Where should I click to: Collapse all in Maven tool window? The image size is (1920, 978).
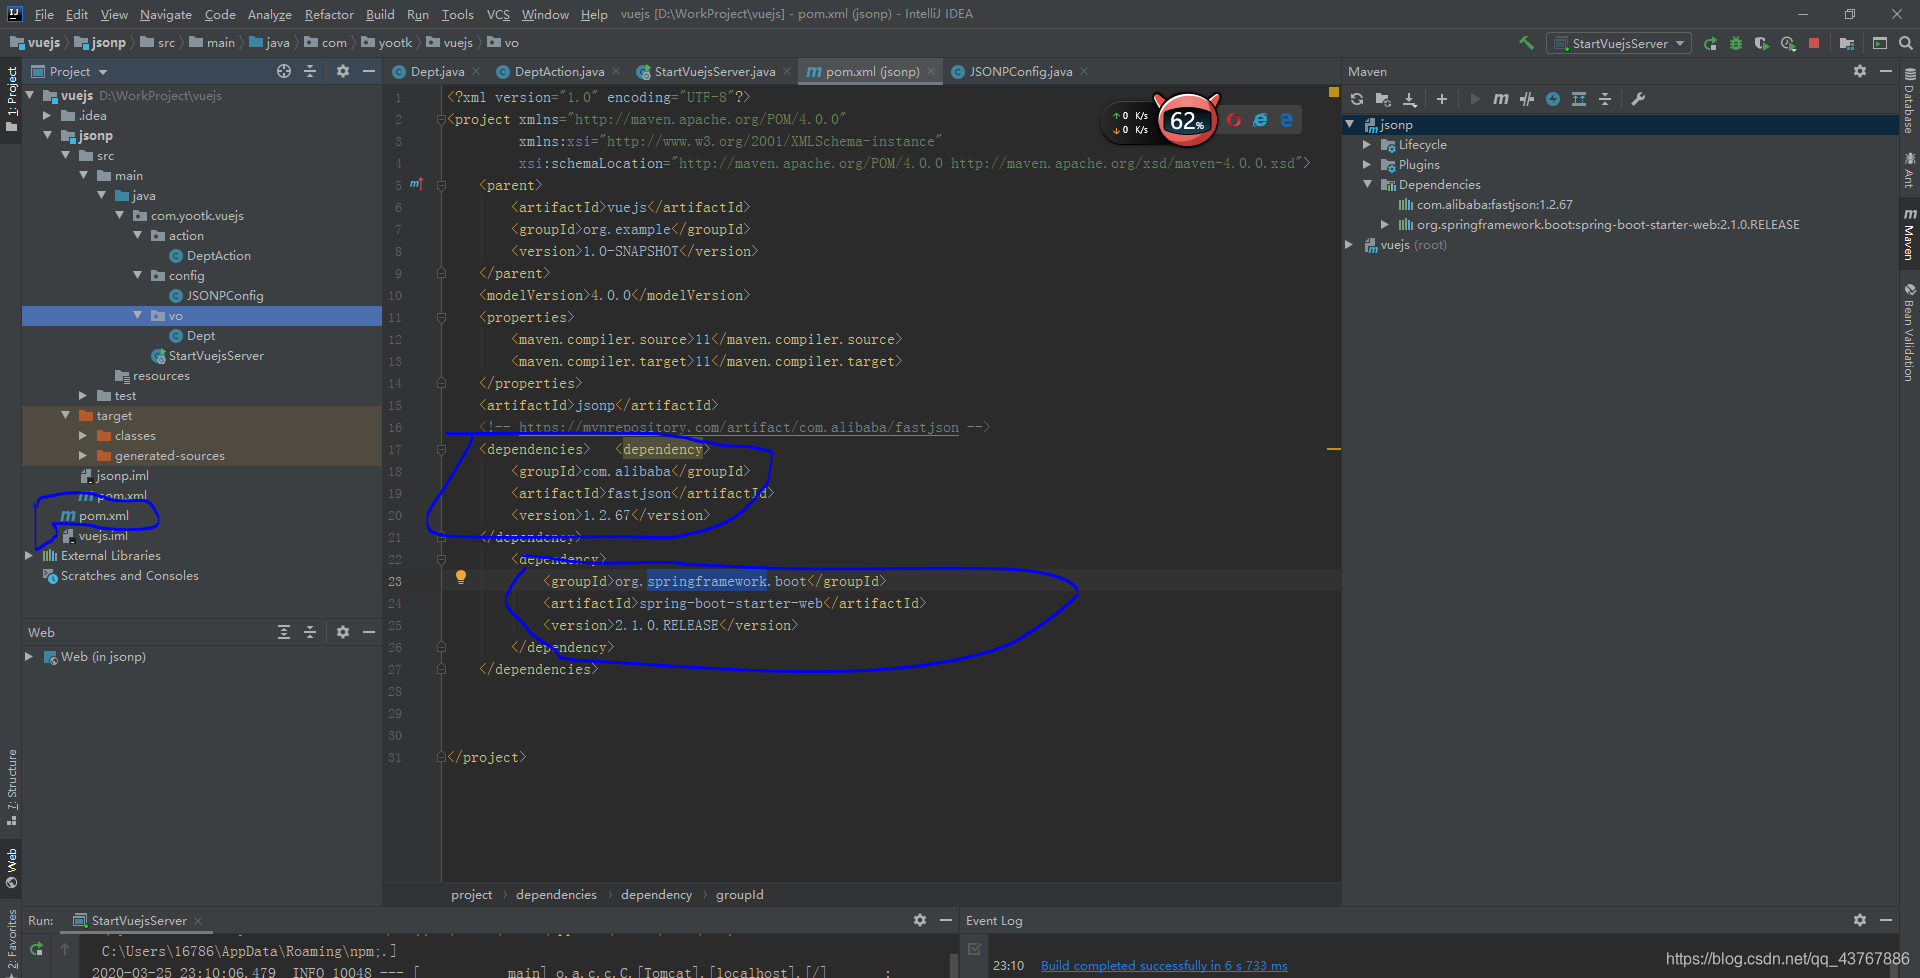1605,99
